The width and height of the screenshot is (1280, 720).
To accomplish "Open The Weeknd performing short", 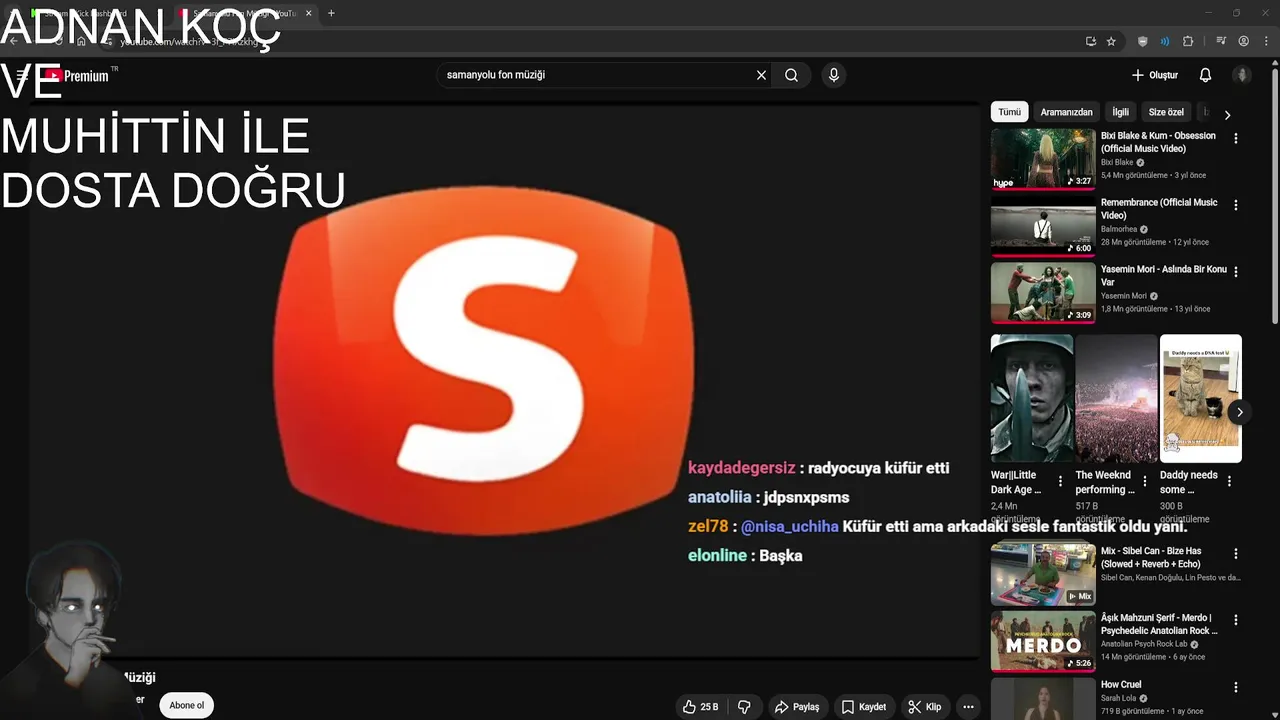I will [1116, 398].
